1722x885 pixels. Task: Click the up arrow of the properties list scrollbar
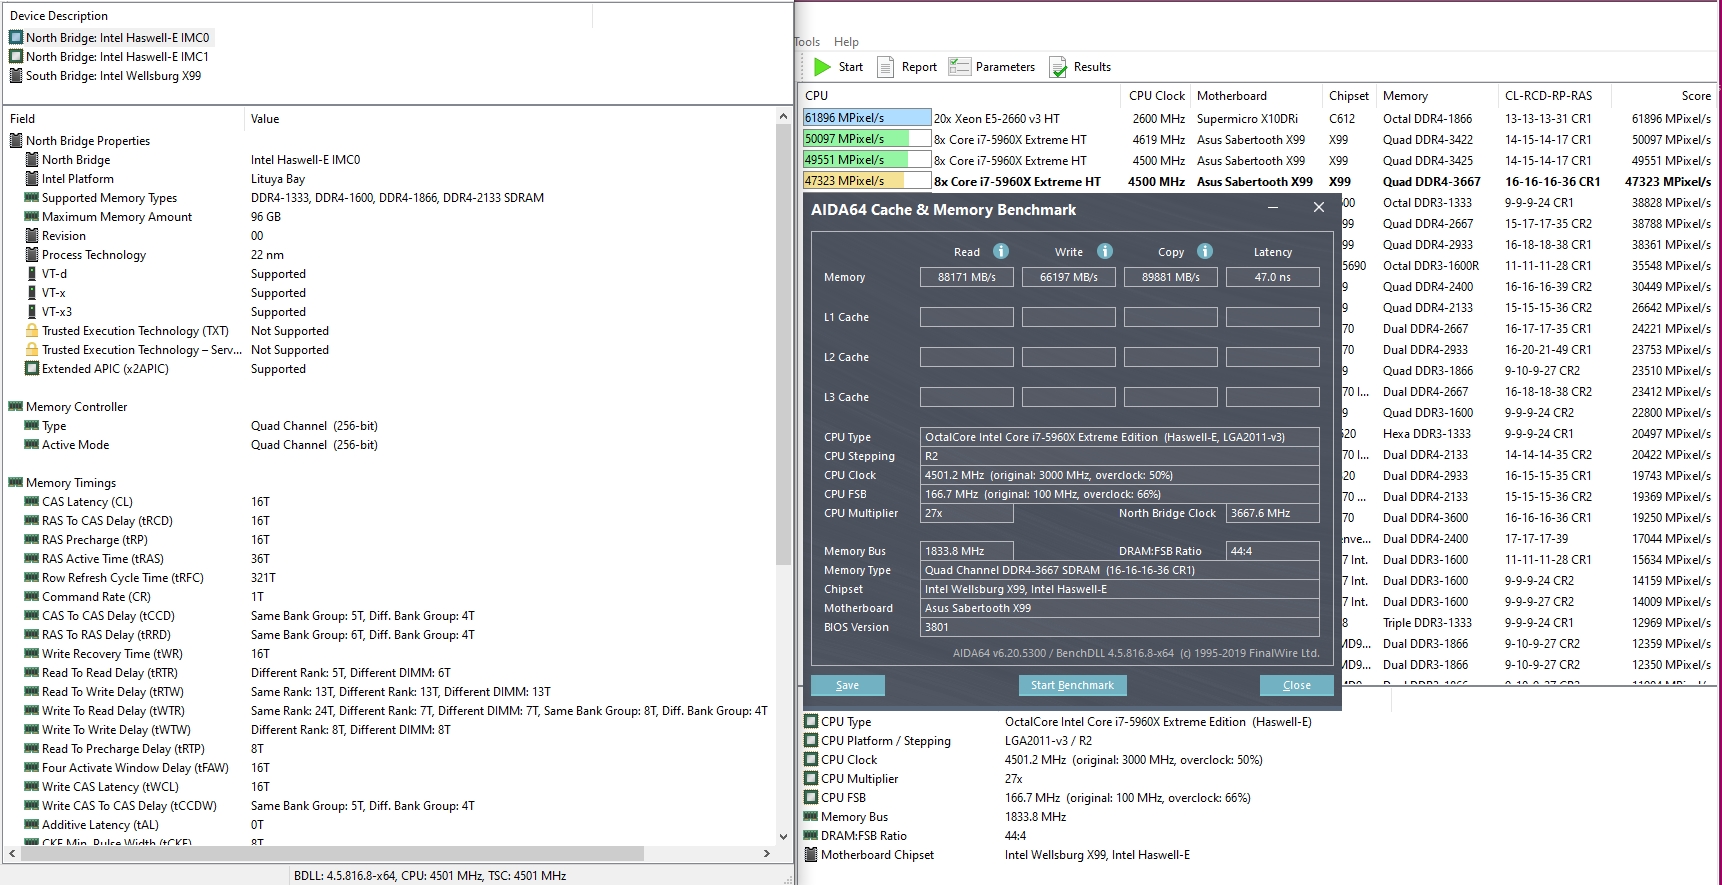point(783,117)
